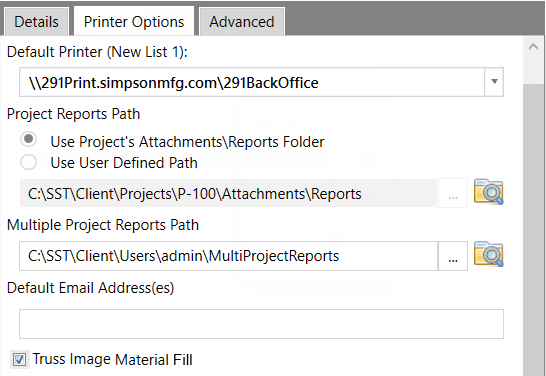Browse with ellipsis button for MultiProjectReports path
The height and width of the screenshot is (376, 546).
pos(453,256)
